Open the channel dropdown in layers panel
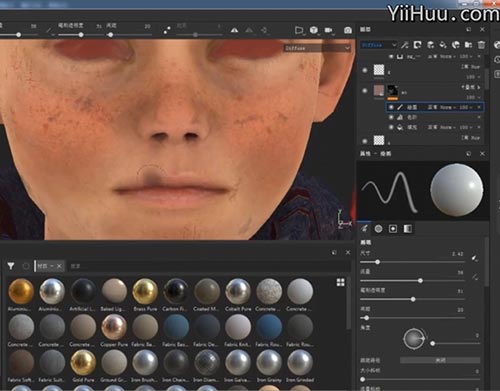 (379, 45)
